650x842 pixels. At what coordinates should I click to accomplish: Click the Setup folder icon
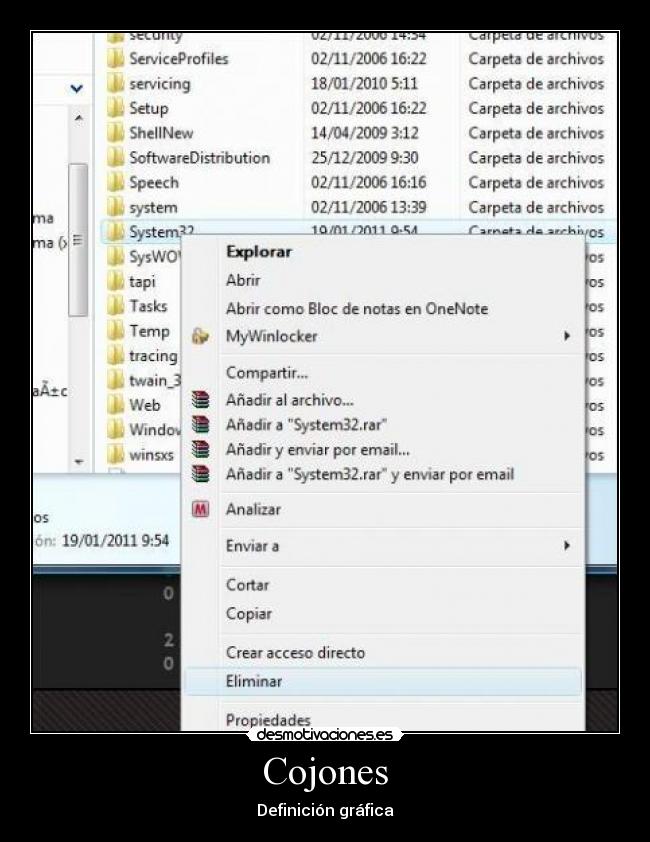point(115,108)
